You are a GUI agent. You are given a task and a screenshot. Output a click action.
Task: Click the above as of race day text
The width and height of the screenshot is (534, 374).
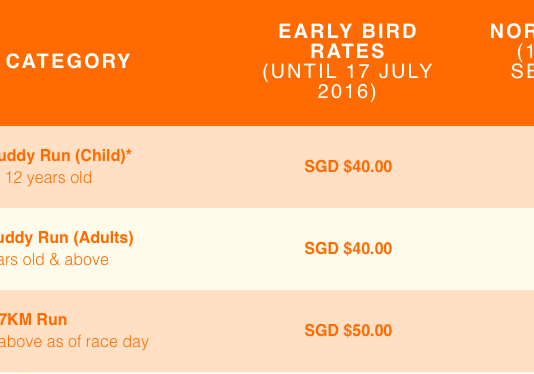(x=74, y=342)
